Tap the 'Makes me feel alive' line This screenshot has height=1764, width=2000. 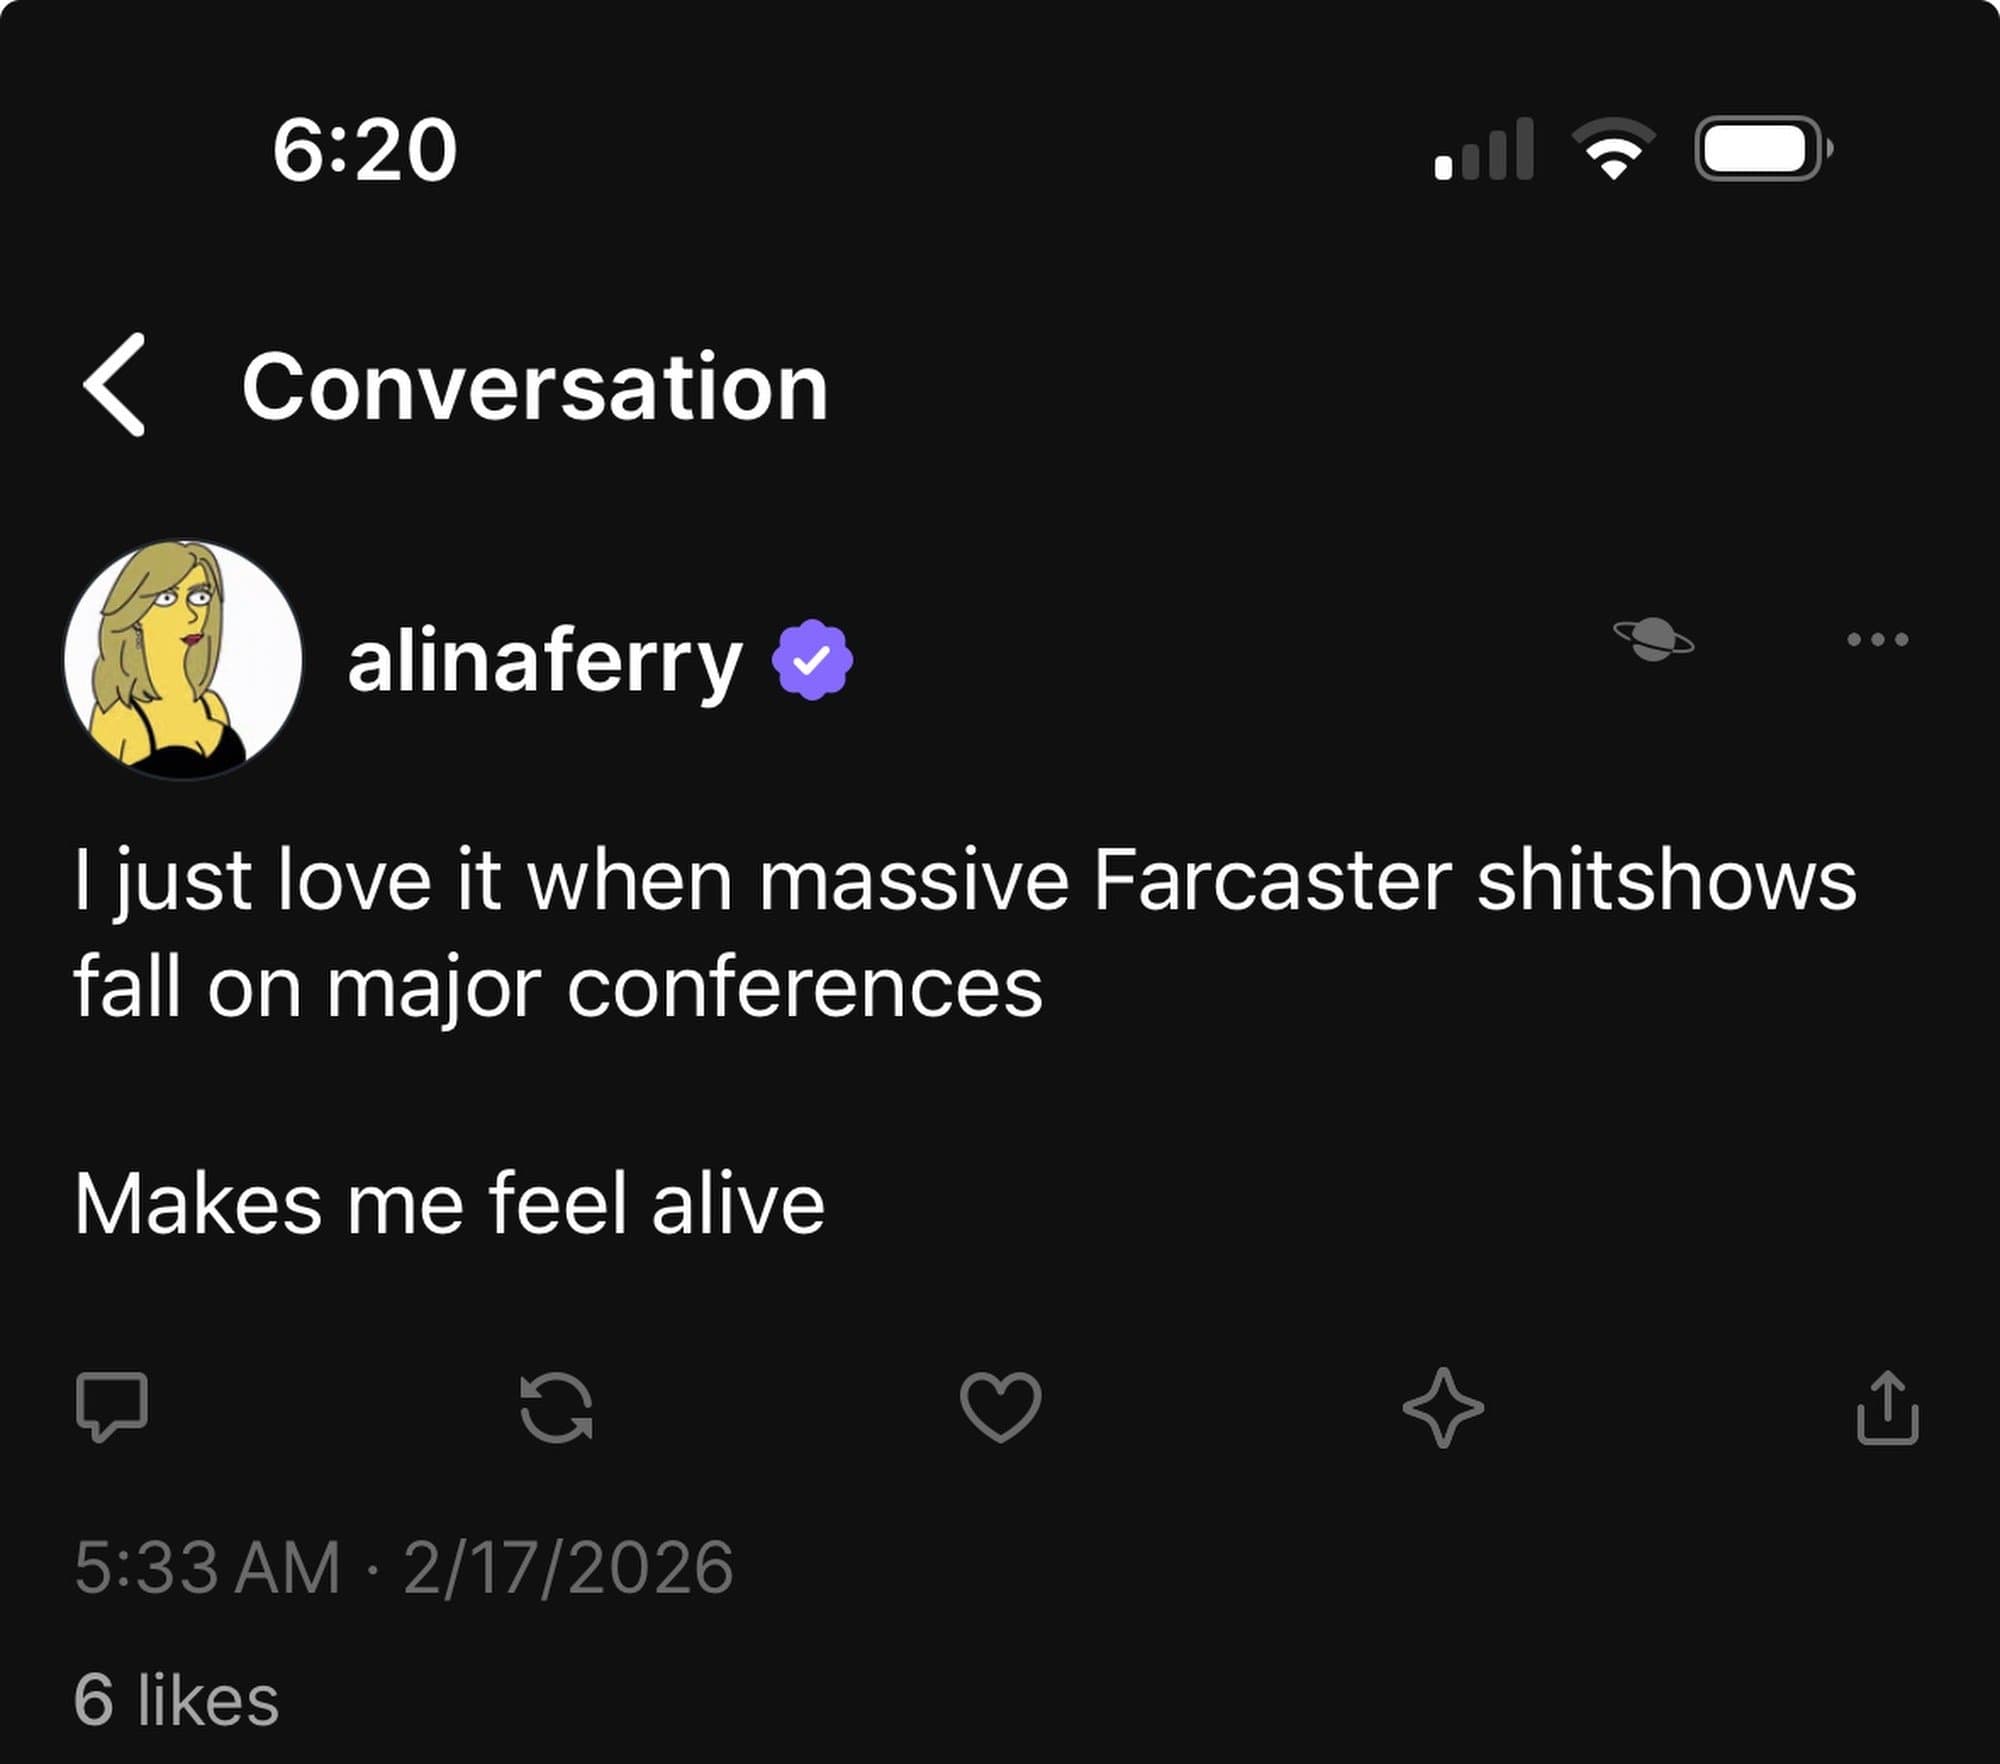(x=449, y=1203)
